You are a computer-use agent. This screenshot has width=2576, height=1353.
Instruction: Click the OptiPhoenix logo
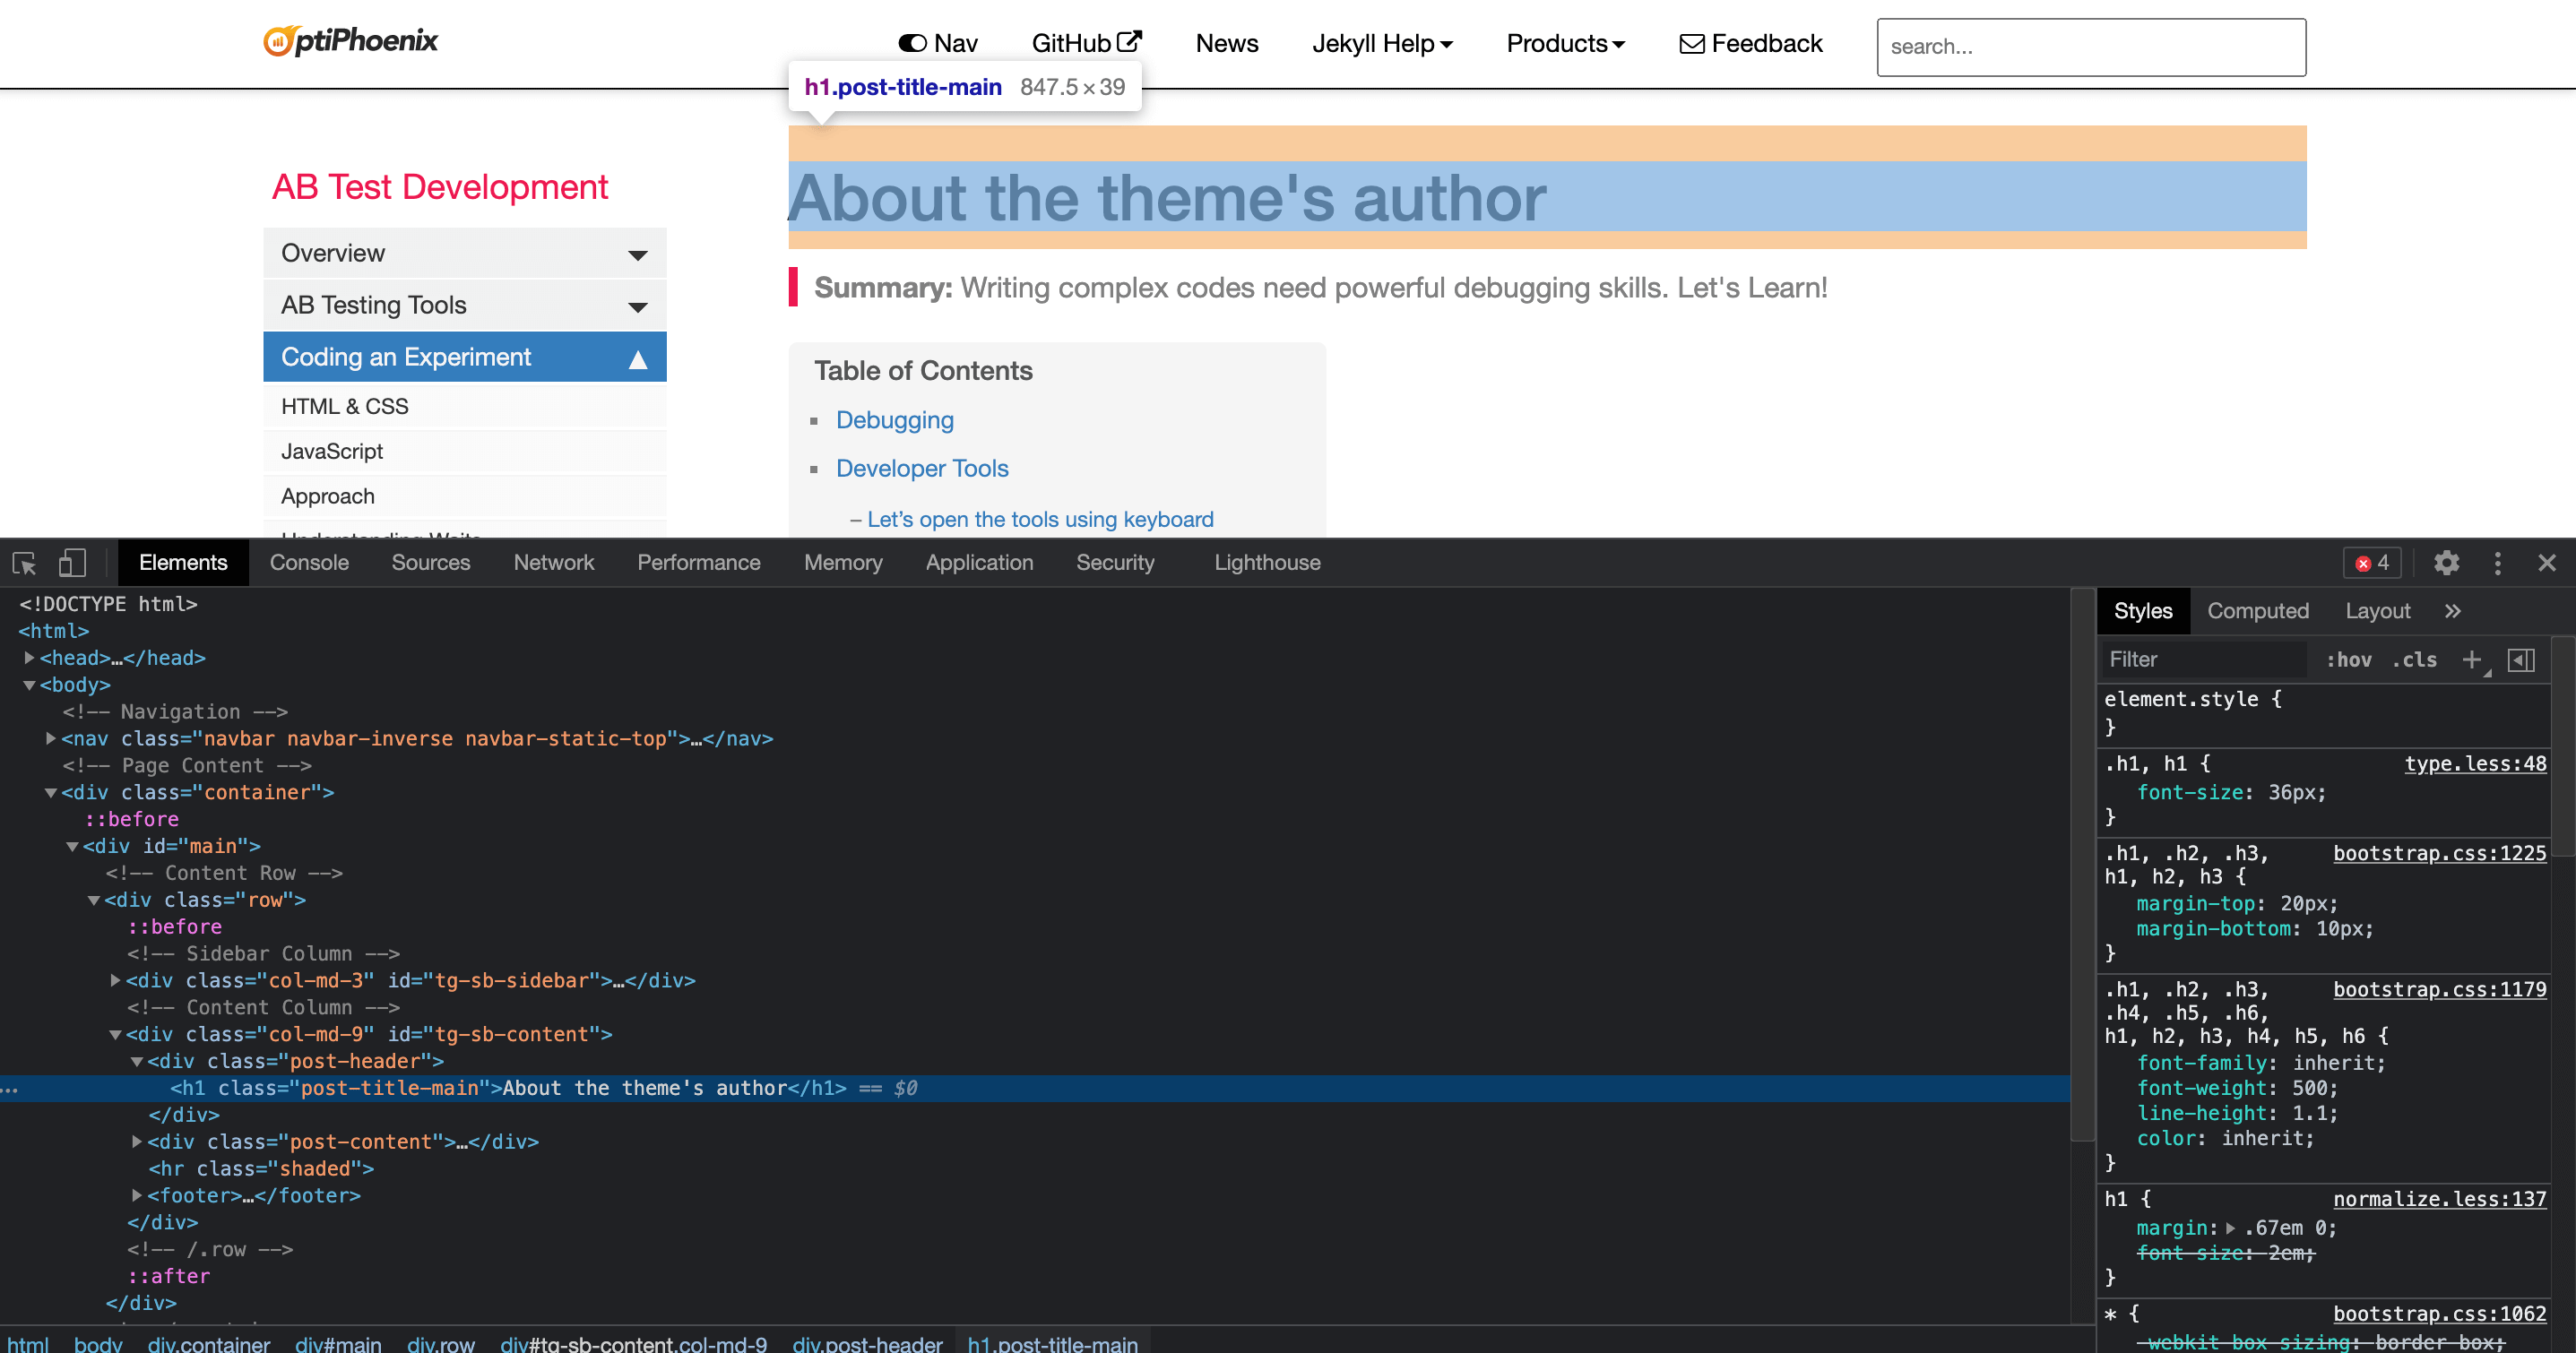tap(351, 41)
